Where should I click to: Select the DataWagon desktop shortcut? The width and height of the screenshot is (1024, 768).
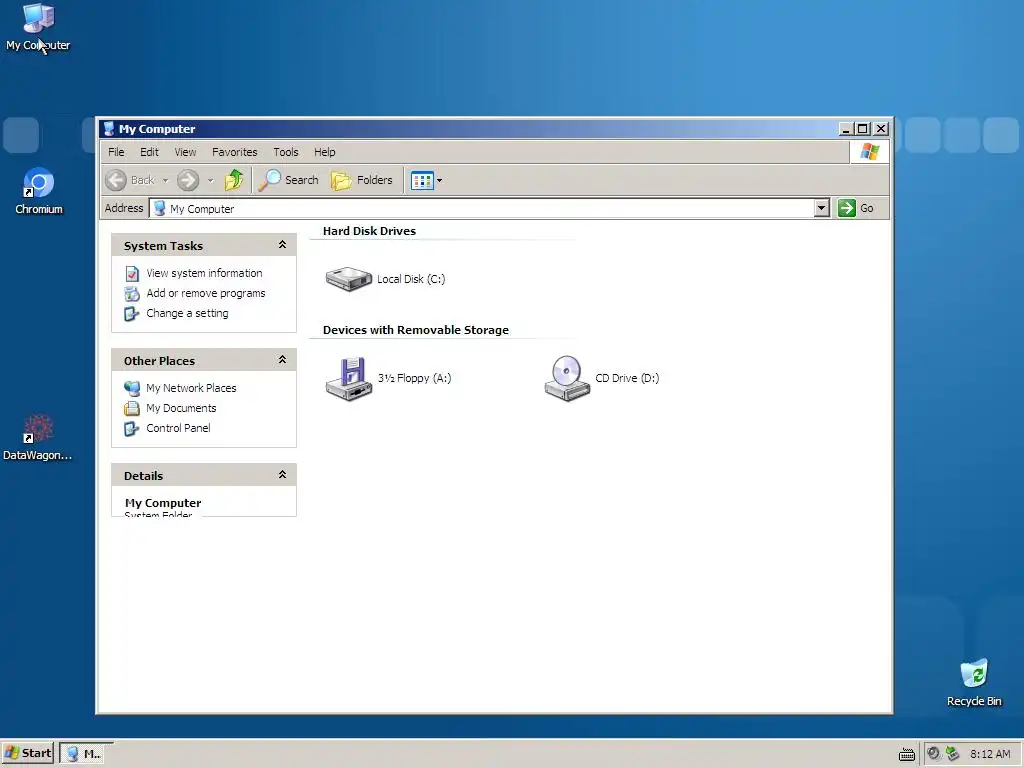point(37,438)
